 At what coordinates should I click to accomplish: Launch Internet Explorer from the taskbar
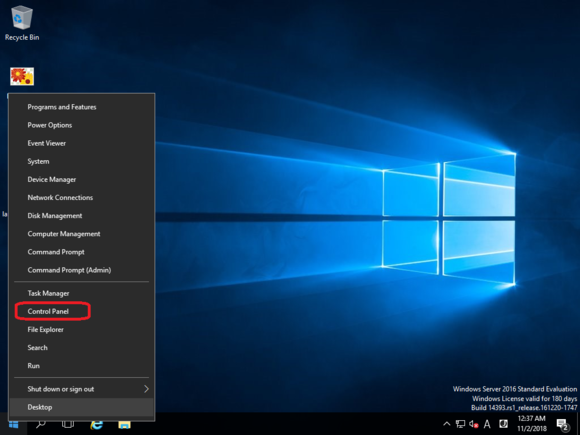click(x=96, y=424)
